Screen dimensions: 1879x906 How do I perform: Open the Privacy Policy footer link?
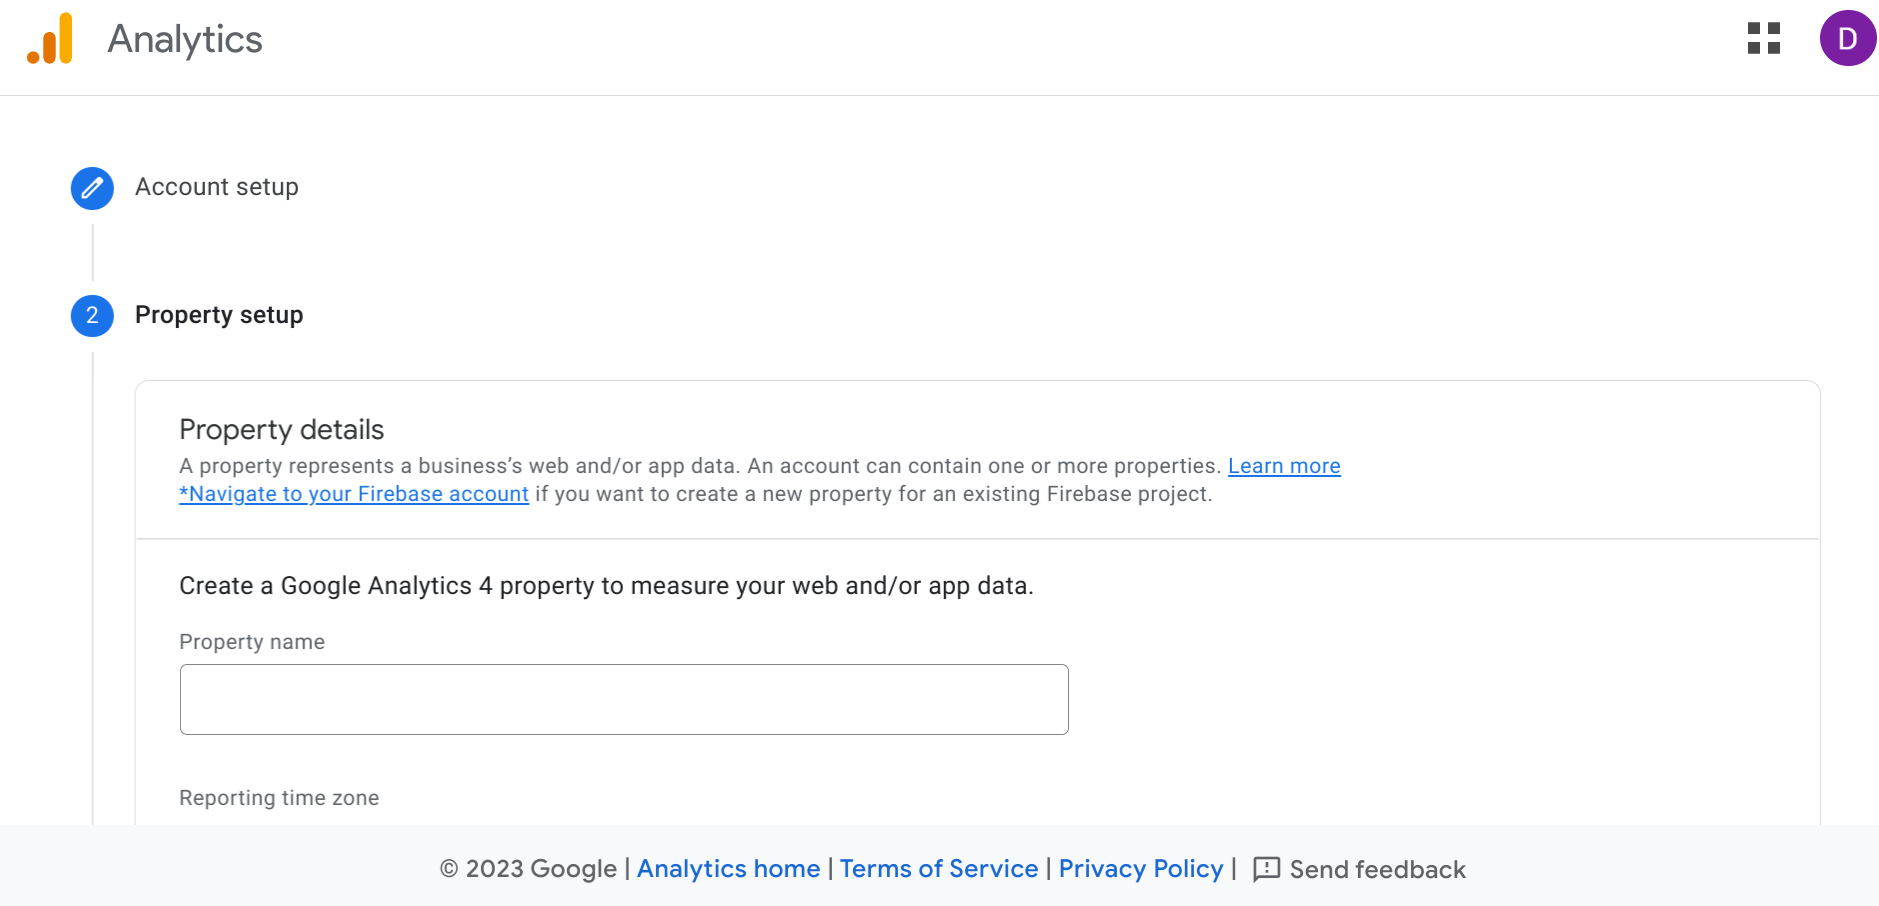click(x=1141, y=869)
